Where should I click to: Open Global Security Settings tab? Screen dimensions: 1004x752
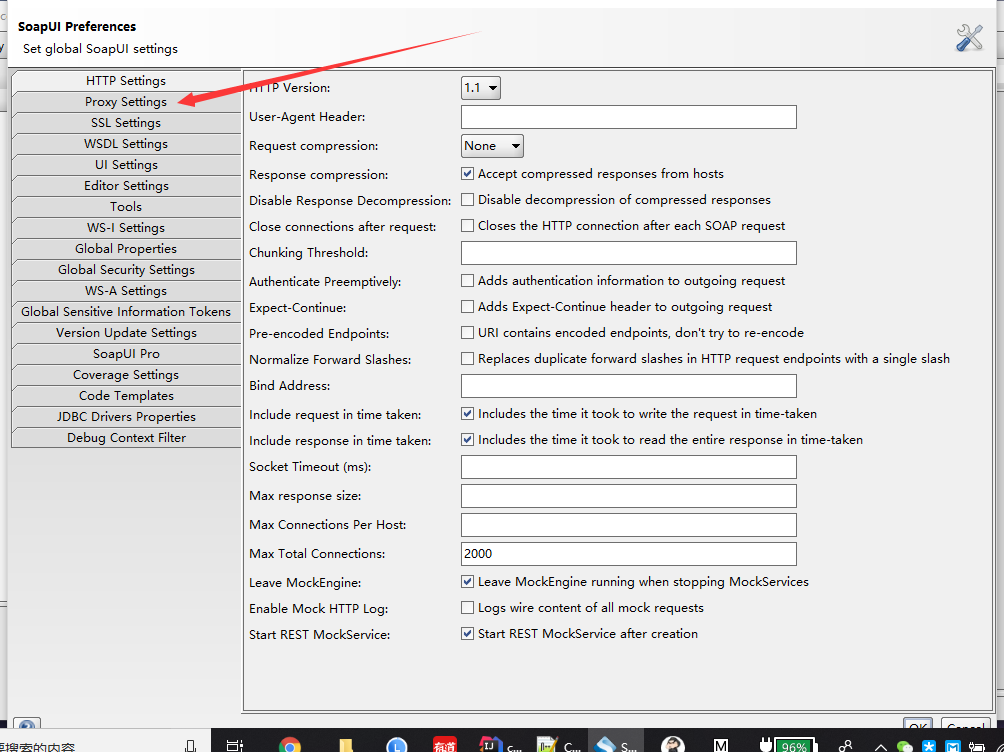tap(126, 270)
